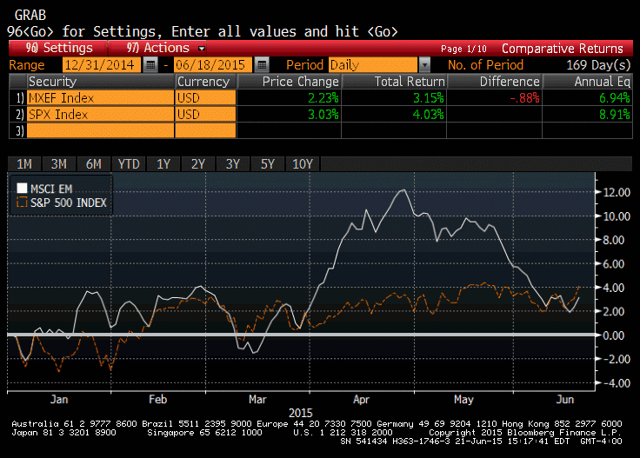Click the Page 1/10 indicator

(x=464, y=49)
